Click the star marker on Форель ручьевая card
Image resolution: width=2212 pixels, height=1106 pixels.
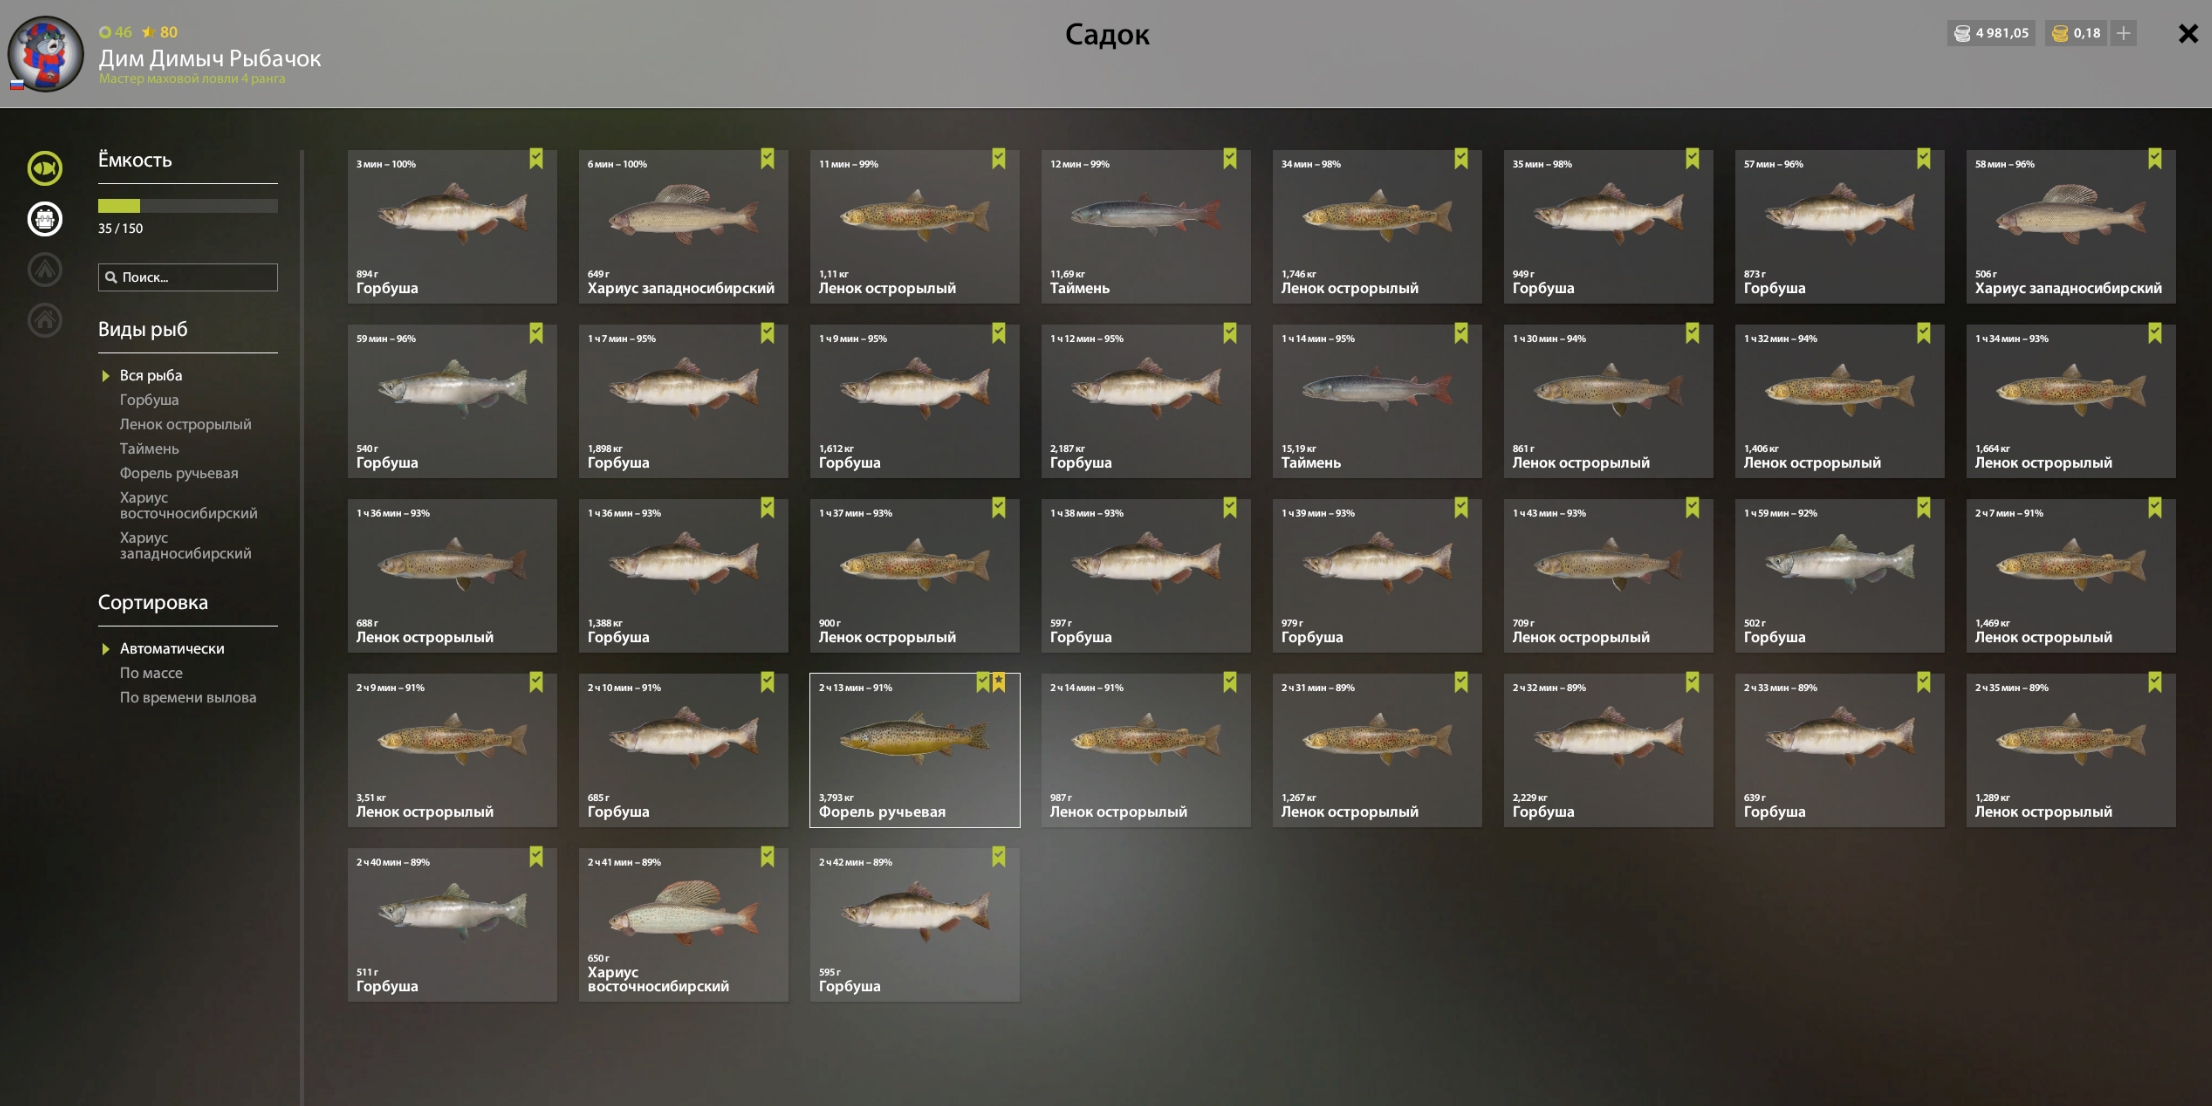coord(999,683)
